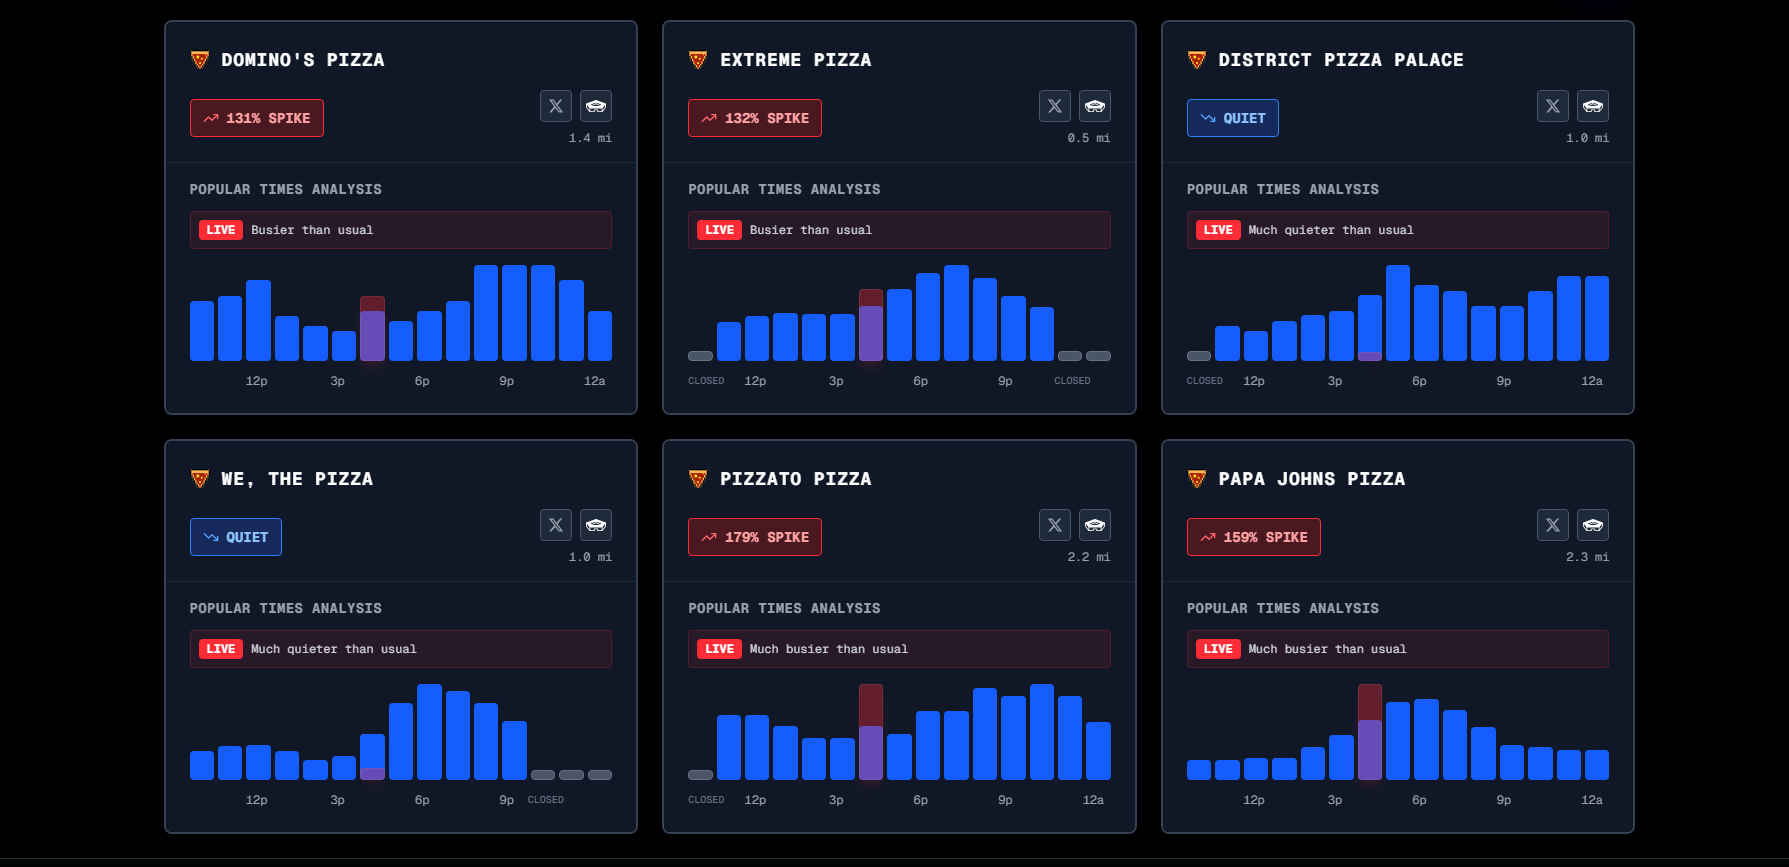Click the We, The Pizza slice icon
Image resolution: width=1789 pixels, height=867 pixels.
point(200,479)
